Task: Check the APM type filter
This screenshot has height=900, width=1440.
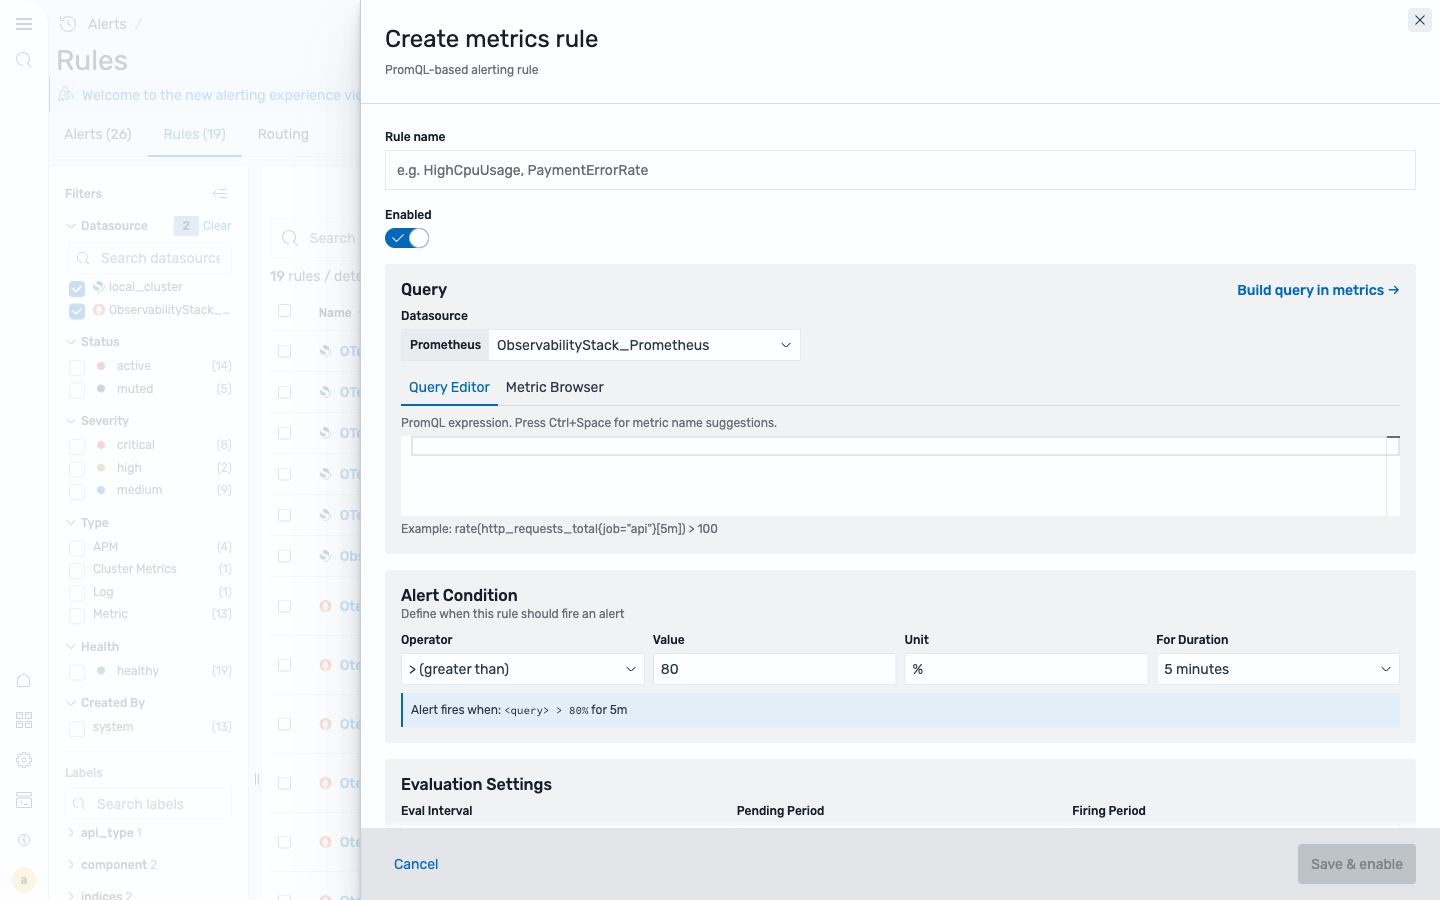Action: (x=77, y=548)
